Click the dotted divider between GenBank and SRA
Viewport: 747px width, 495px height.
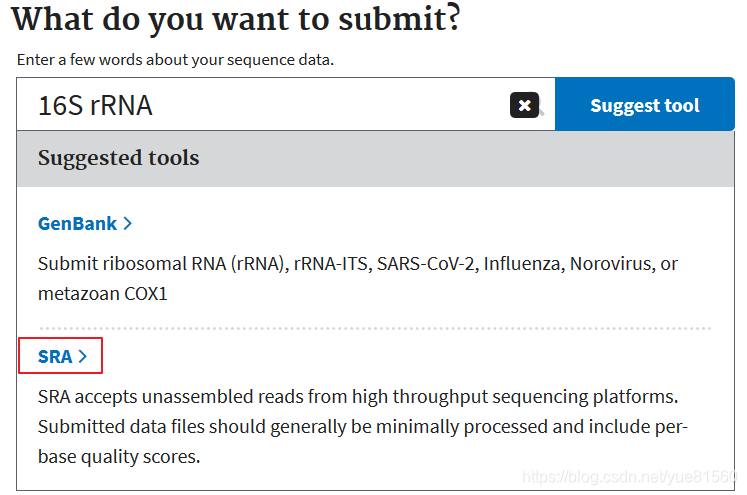click(375, 328)
